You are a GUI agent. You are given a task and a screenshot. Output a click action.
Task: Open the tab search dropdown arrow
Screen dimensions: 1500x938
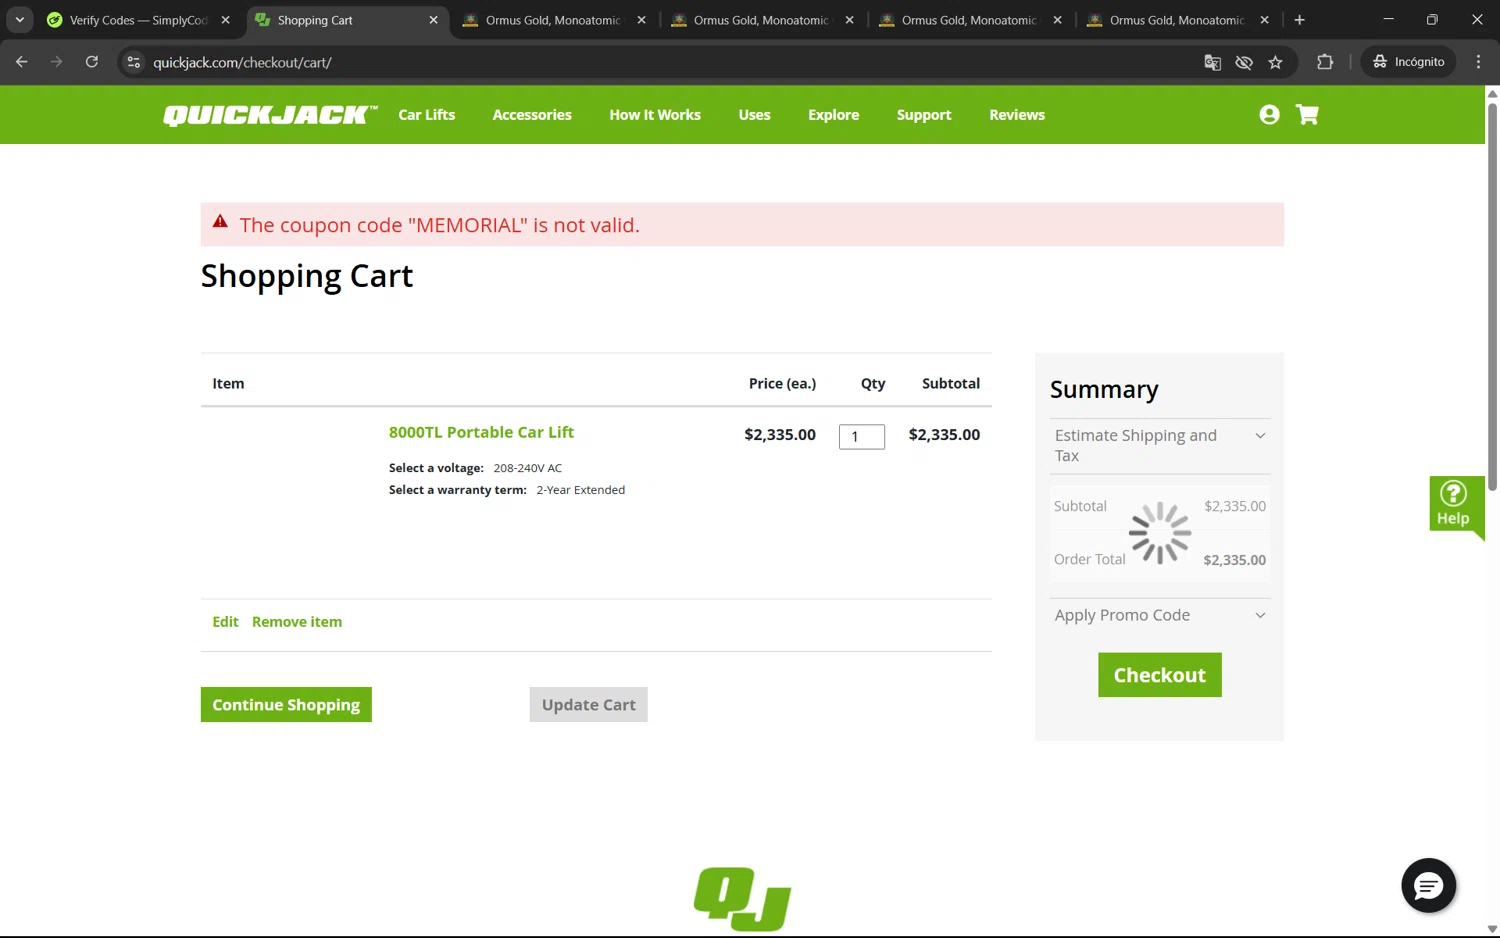click(x=19, y=20)
